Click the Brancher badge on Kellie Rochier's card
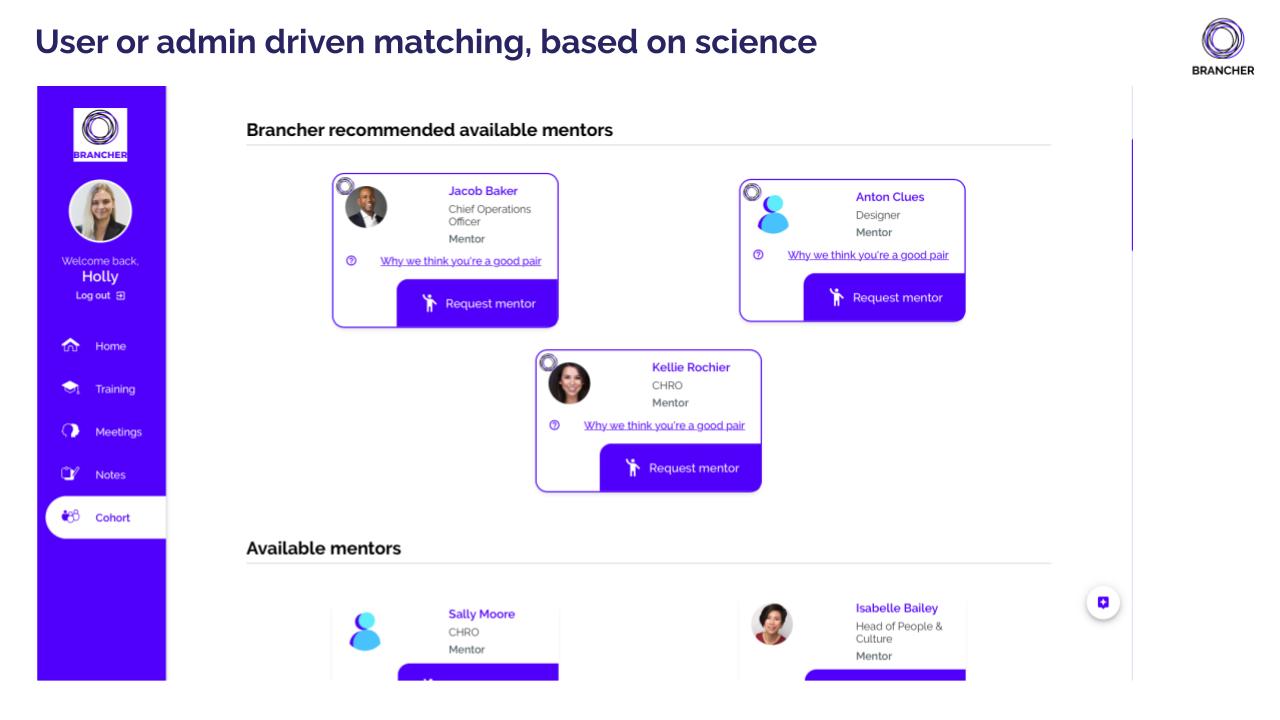The height and width of the screenshot is (720, 1280). coord(547,360)
